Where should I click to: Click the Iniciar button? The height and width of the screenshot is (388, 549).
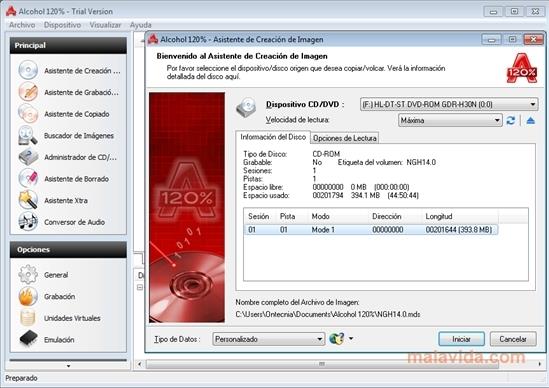click(x=461, y=339)
